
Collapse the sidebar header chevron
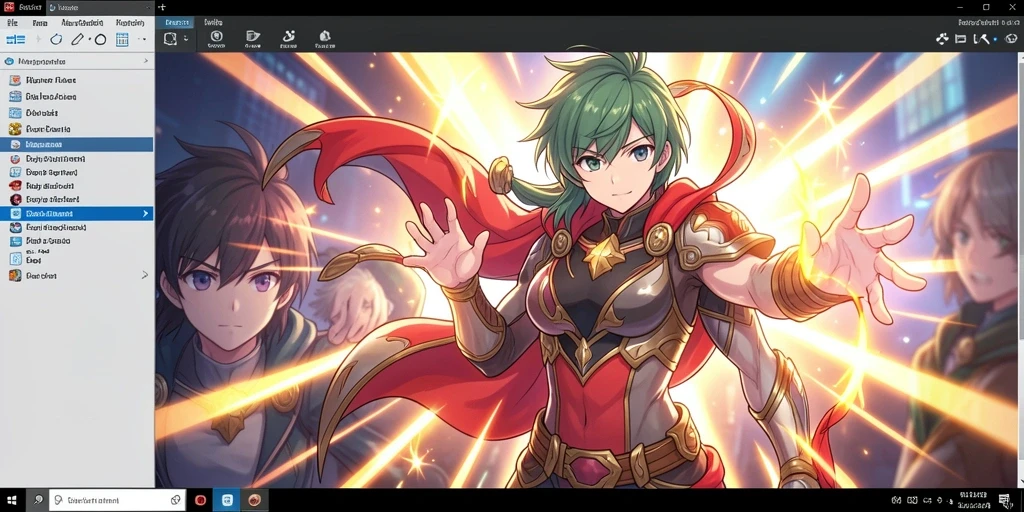pos(146,61)
